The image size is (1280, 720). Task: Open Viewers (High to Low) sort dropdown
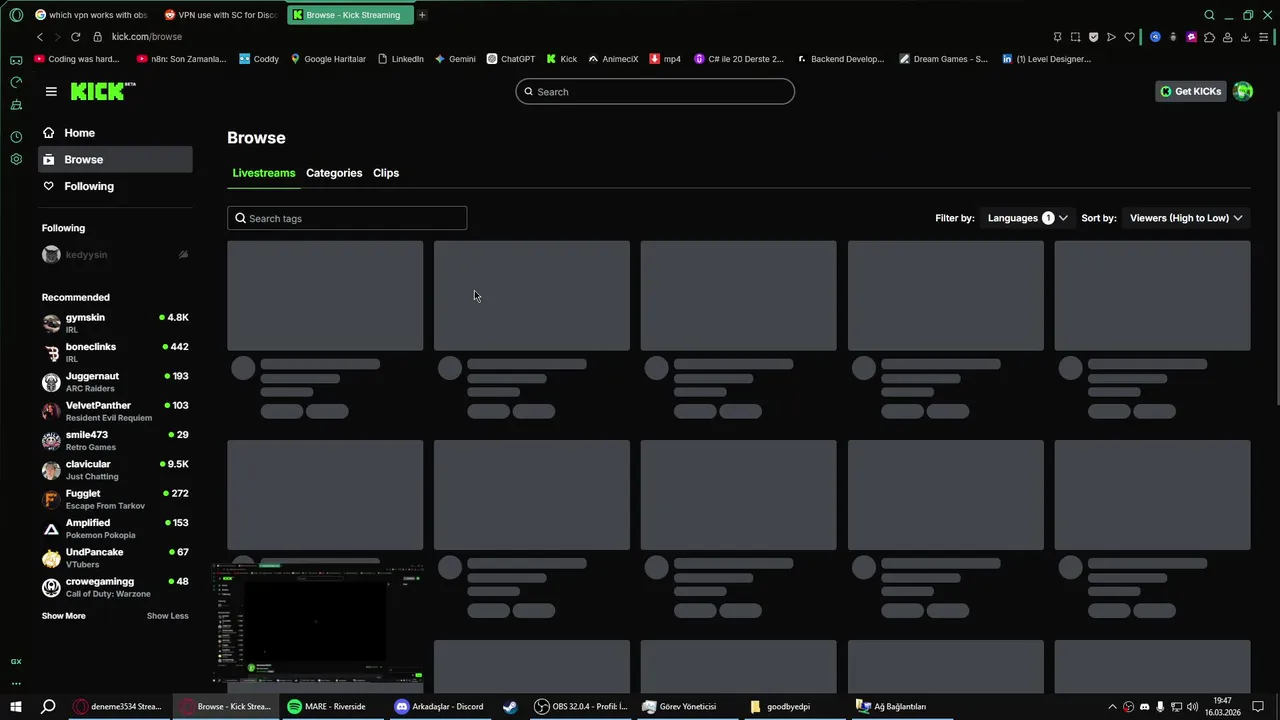pos(1186,218)
